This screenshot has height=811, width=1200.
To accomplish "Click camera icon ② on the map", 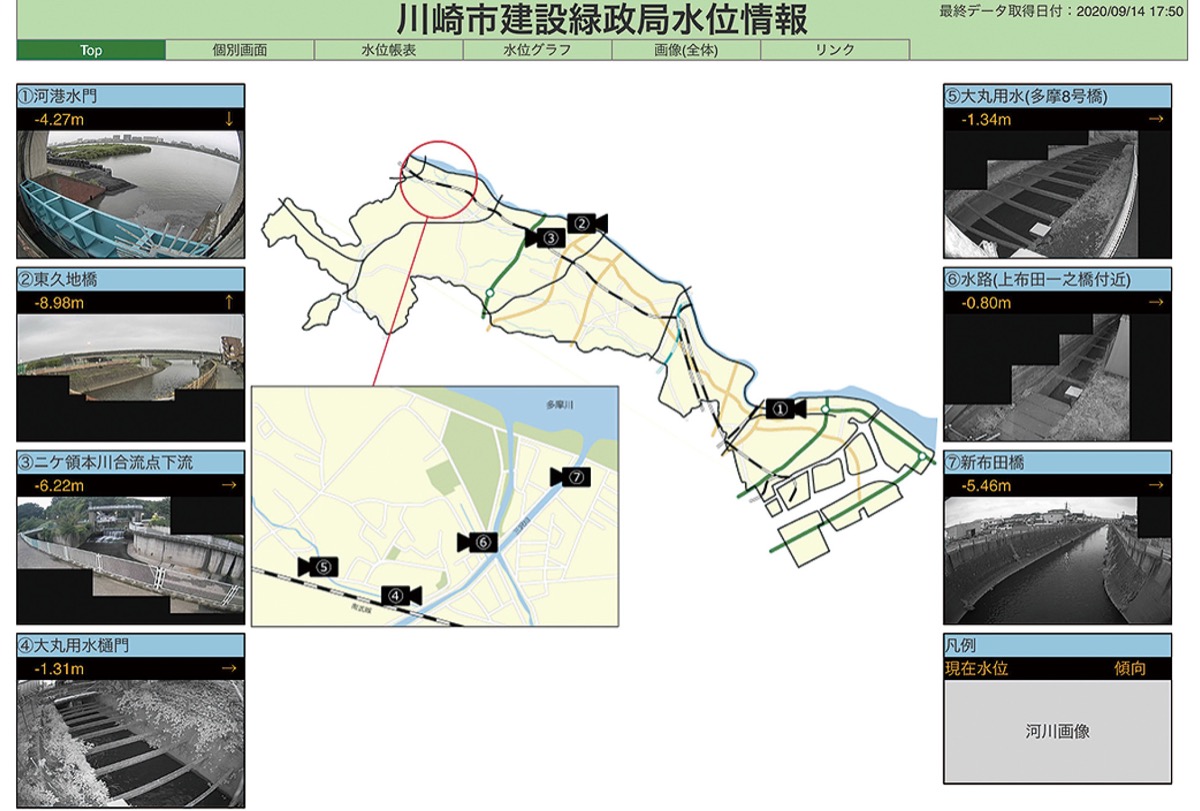I will click(585, 223).
